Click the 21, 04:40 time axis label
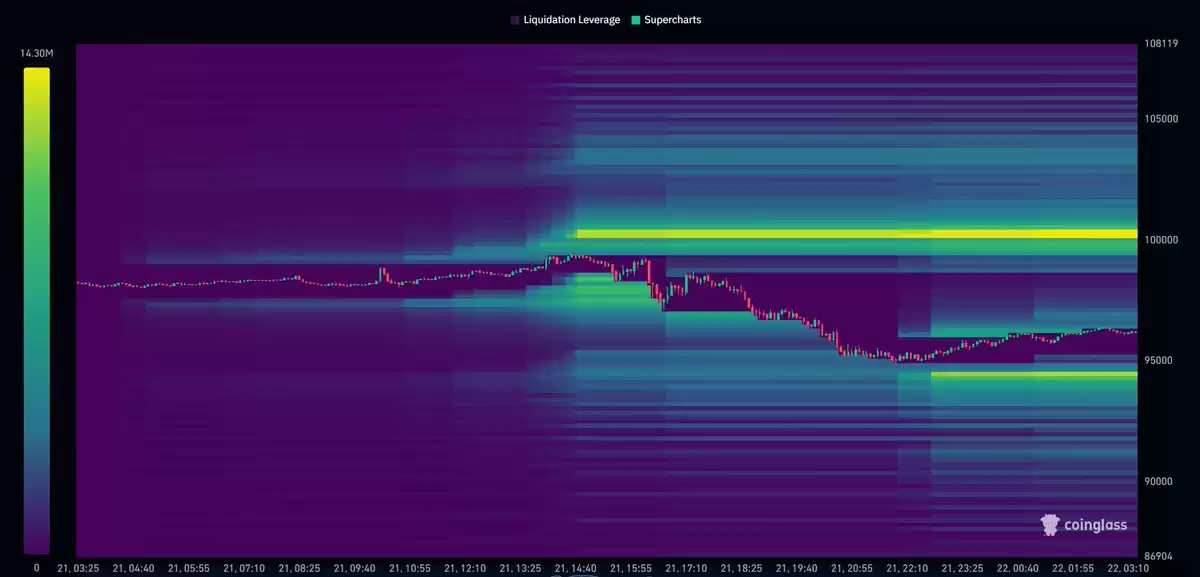Screen dimensions: 1200x577 [134, 568]
